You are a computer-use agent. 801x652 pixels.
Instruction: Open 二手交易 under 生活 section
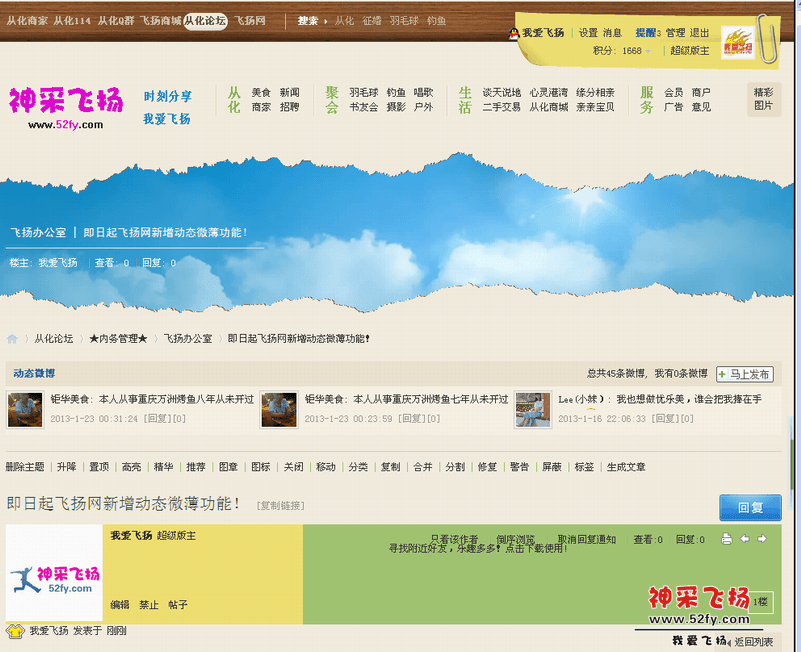pos(502,107)
